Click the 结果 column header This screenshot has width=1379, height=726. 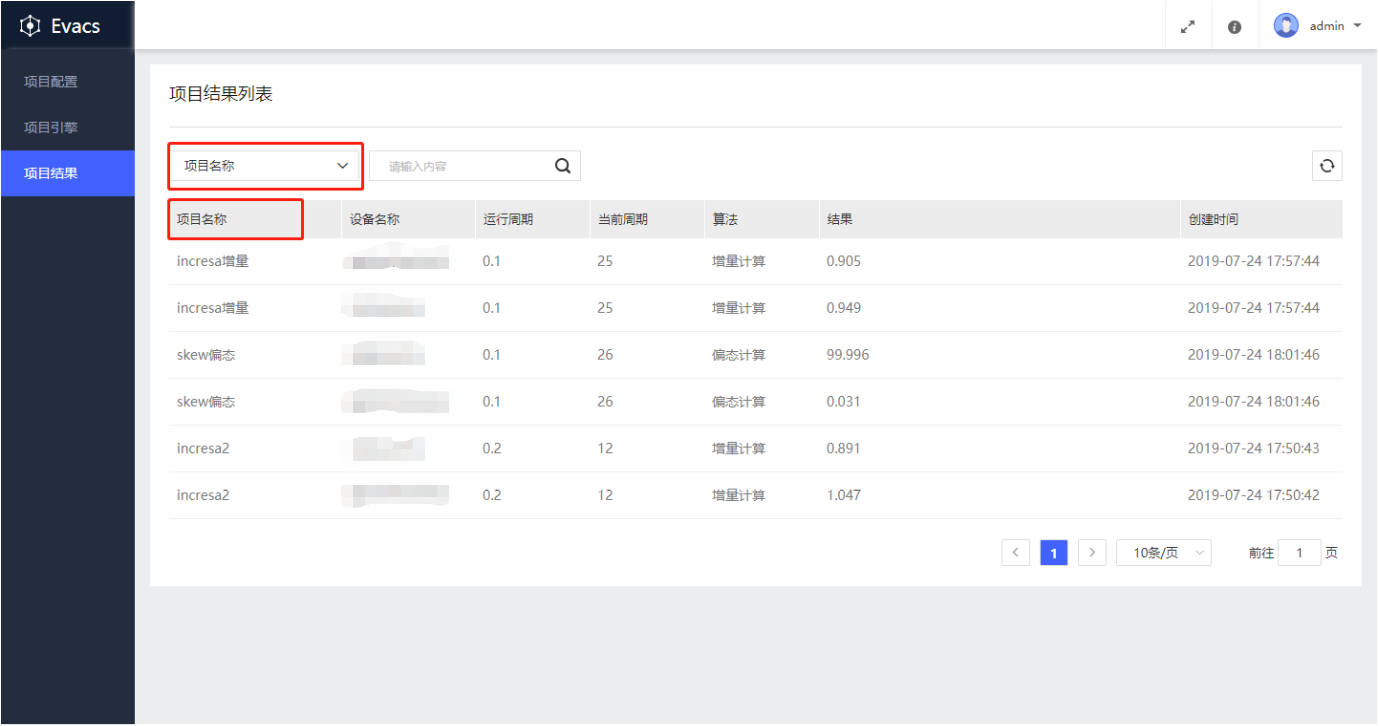click(x=839, y=219)
